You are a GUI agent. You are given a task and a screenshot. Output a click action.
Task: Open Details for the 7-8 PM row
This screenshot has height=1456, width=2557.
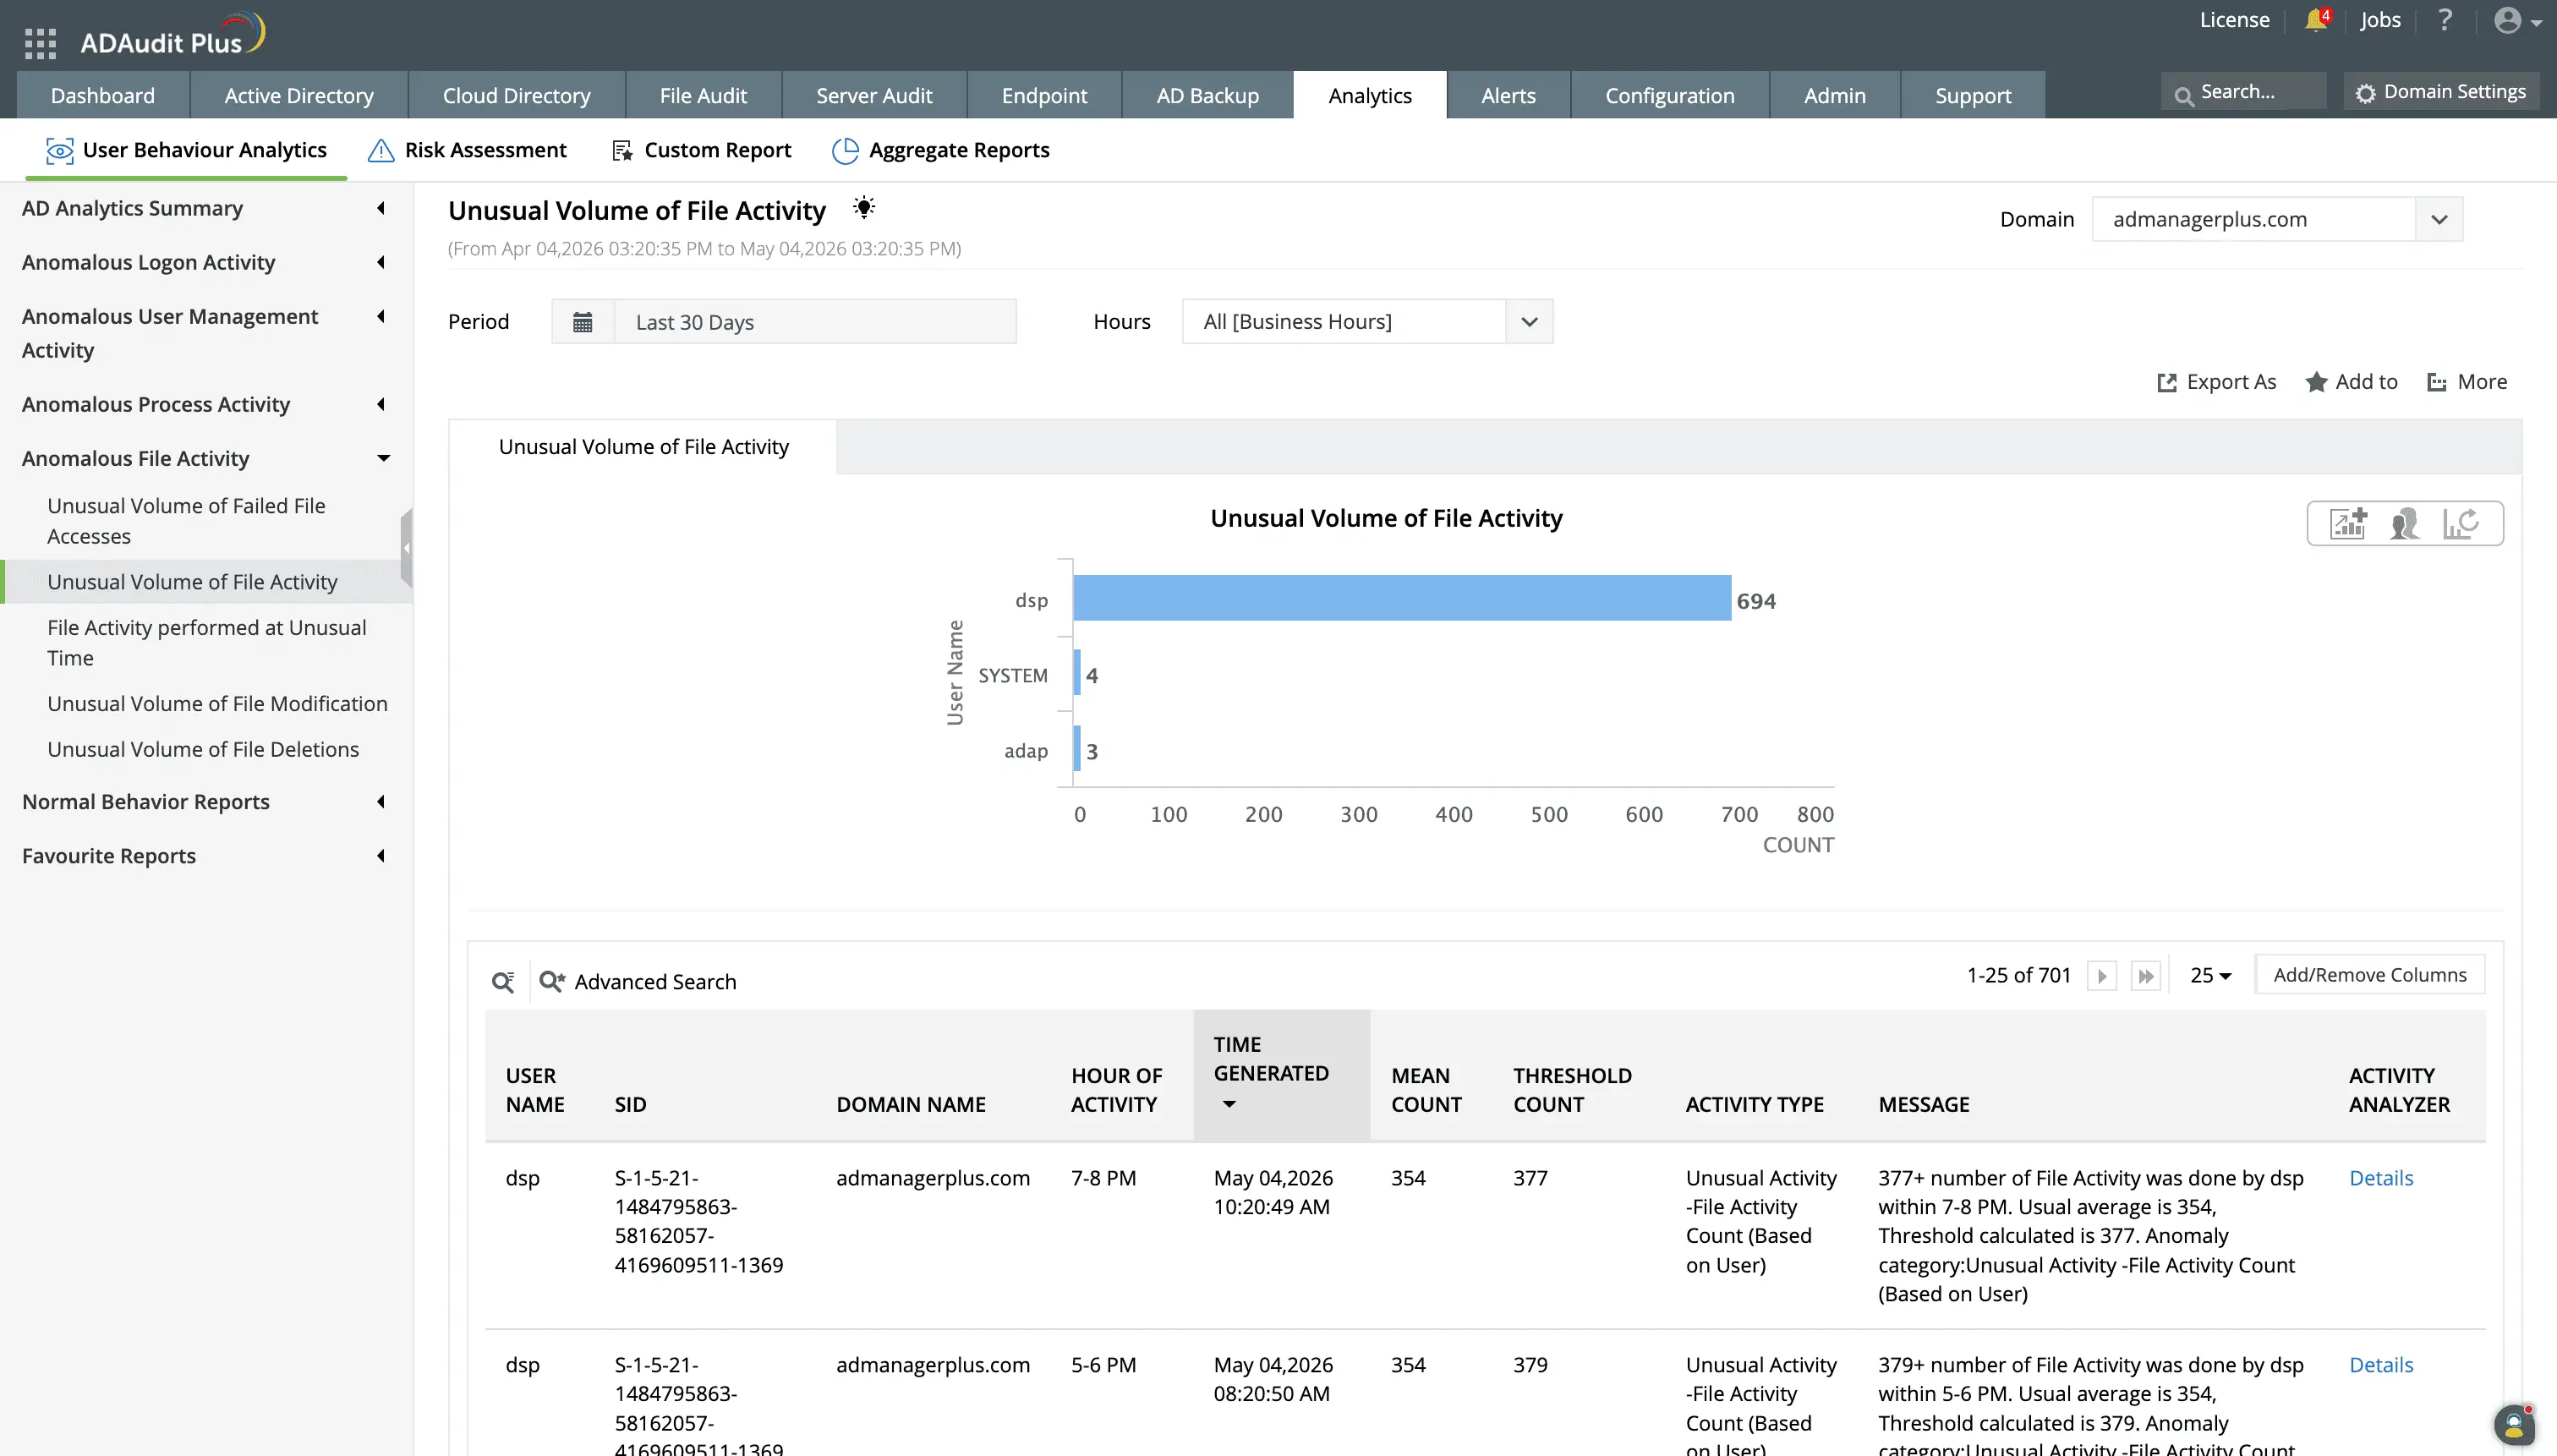coord(2380,1178)
